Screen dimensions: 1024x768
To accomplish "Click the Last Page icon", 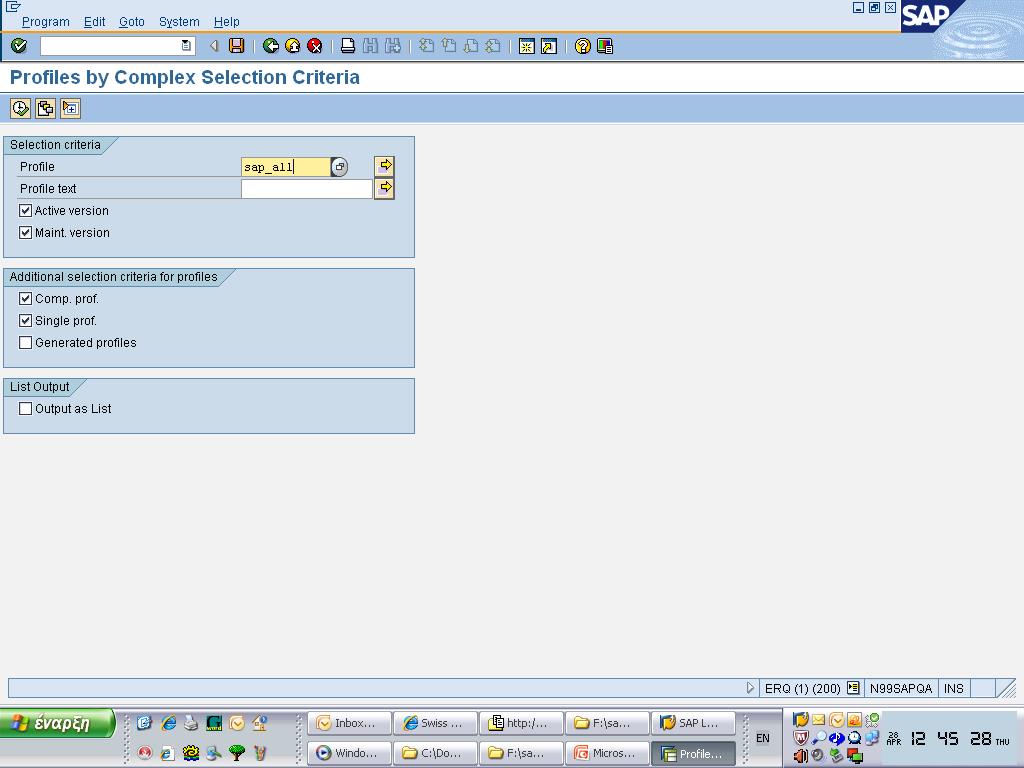I will 493,46.
